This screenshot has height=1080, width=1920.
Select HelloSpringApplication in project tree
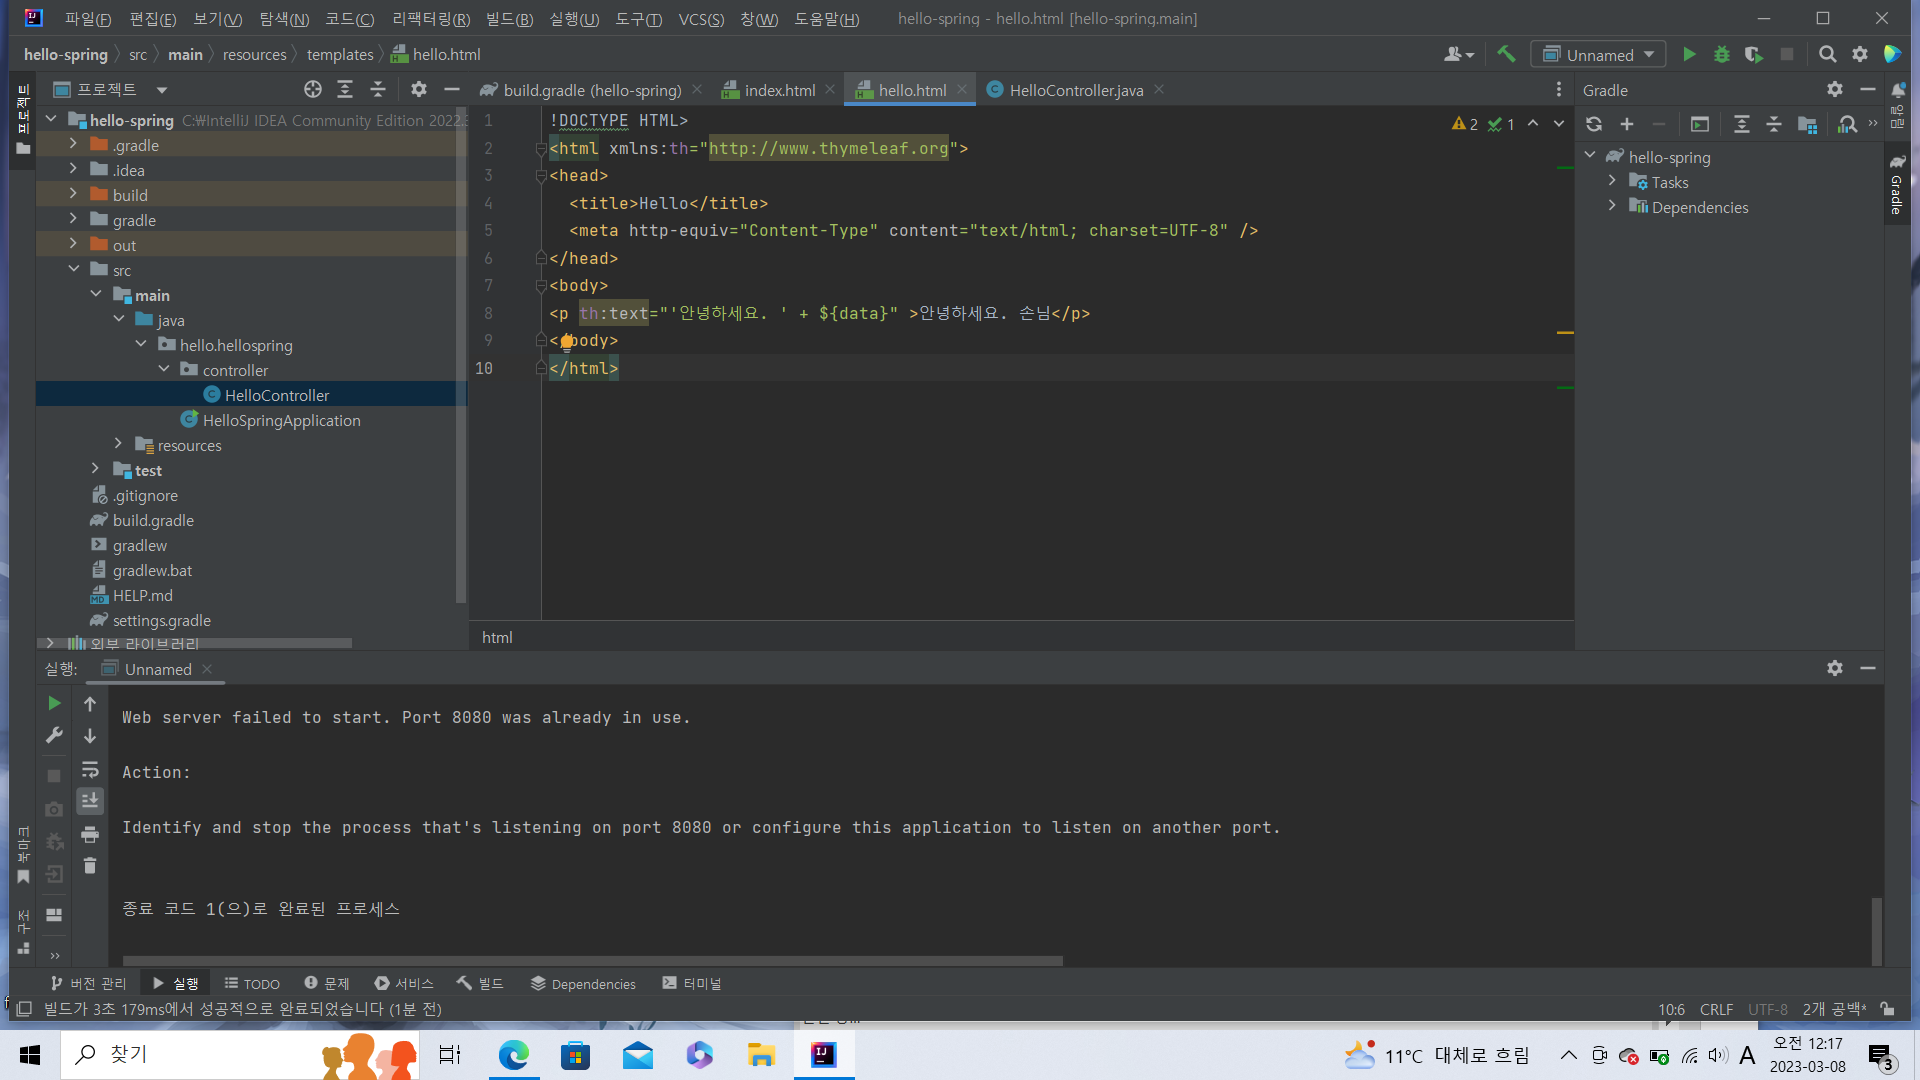[x=281, y=421]
